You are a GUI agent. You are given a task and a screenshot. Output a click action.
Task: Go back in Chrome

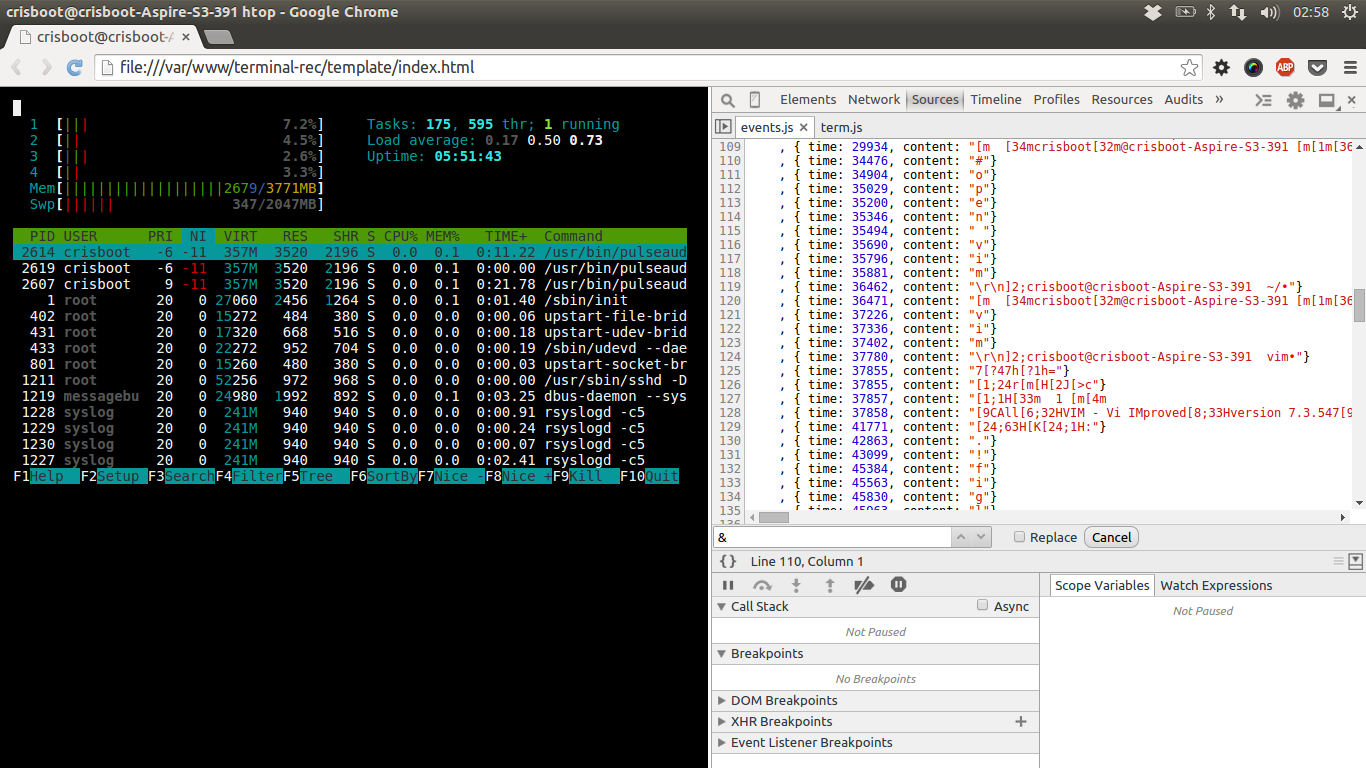click(x=18, y=68)
